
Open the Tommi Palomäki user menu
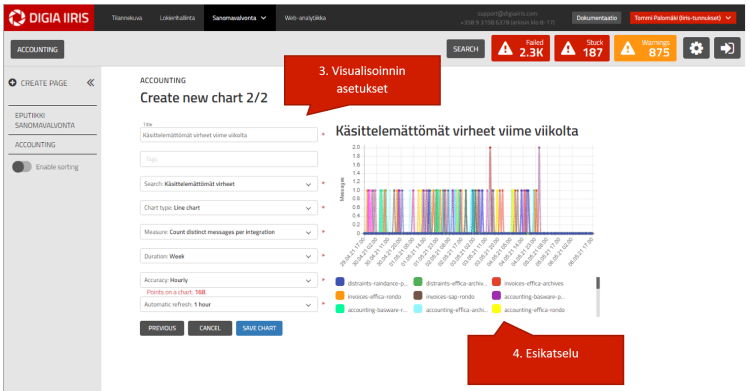click(683, 18)
